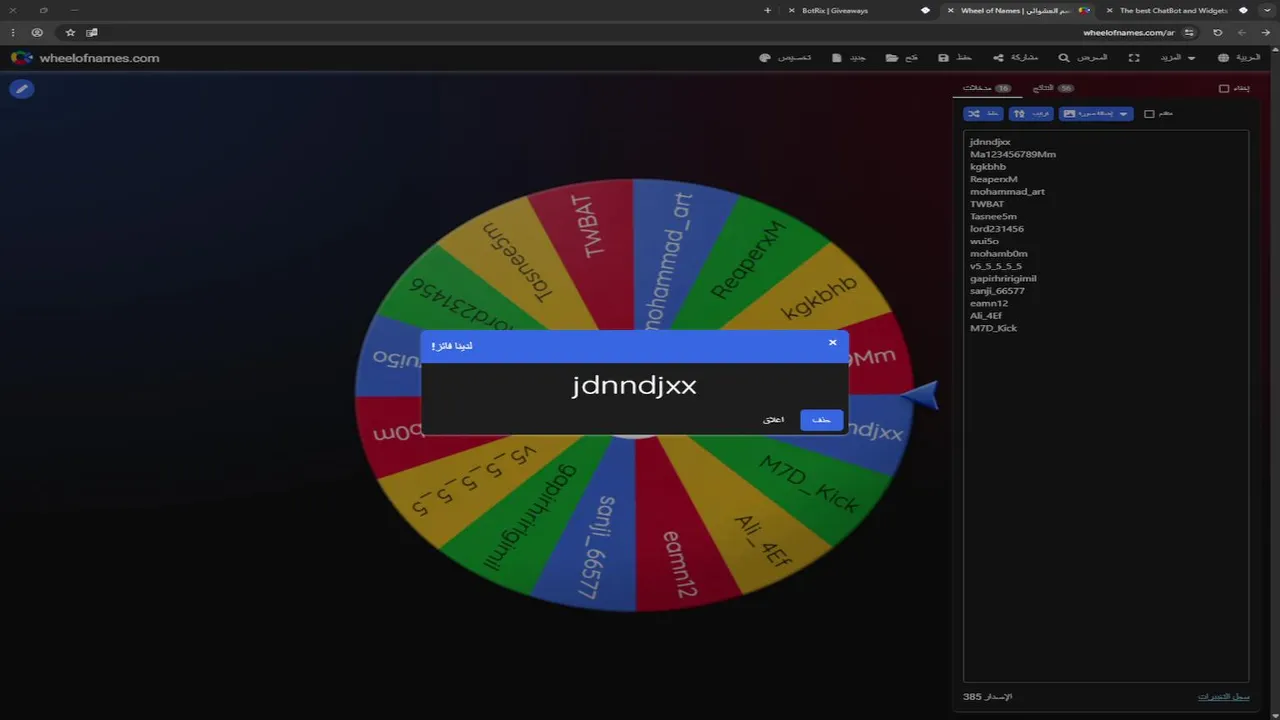
Task: Click the blue pencil edit button
Action: click(x=21, y=89)
